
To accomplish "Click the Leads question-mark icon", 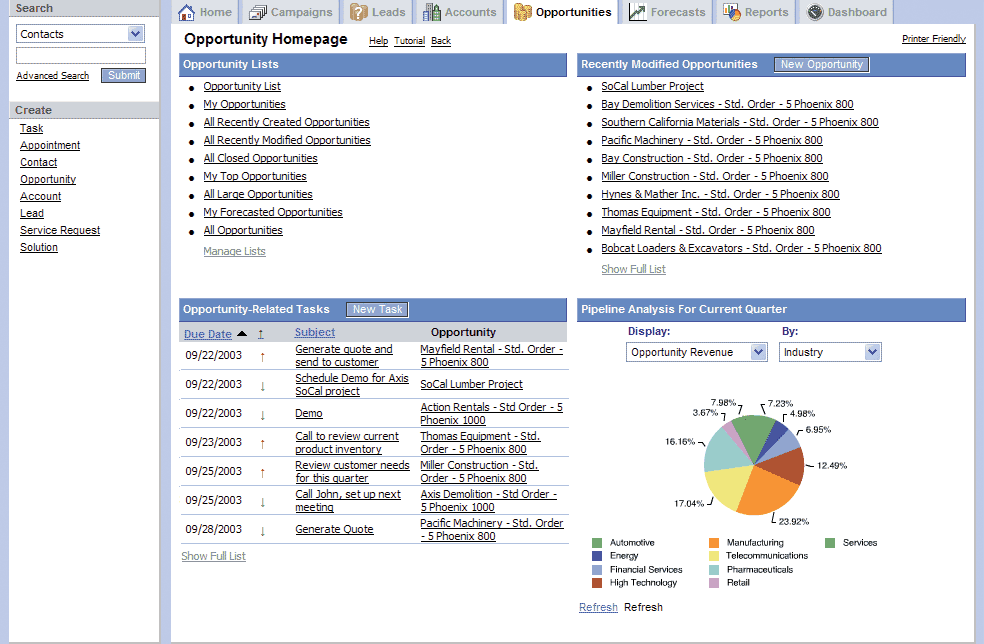I will (x=358, y=12).
